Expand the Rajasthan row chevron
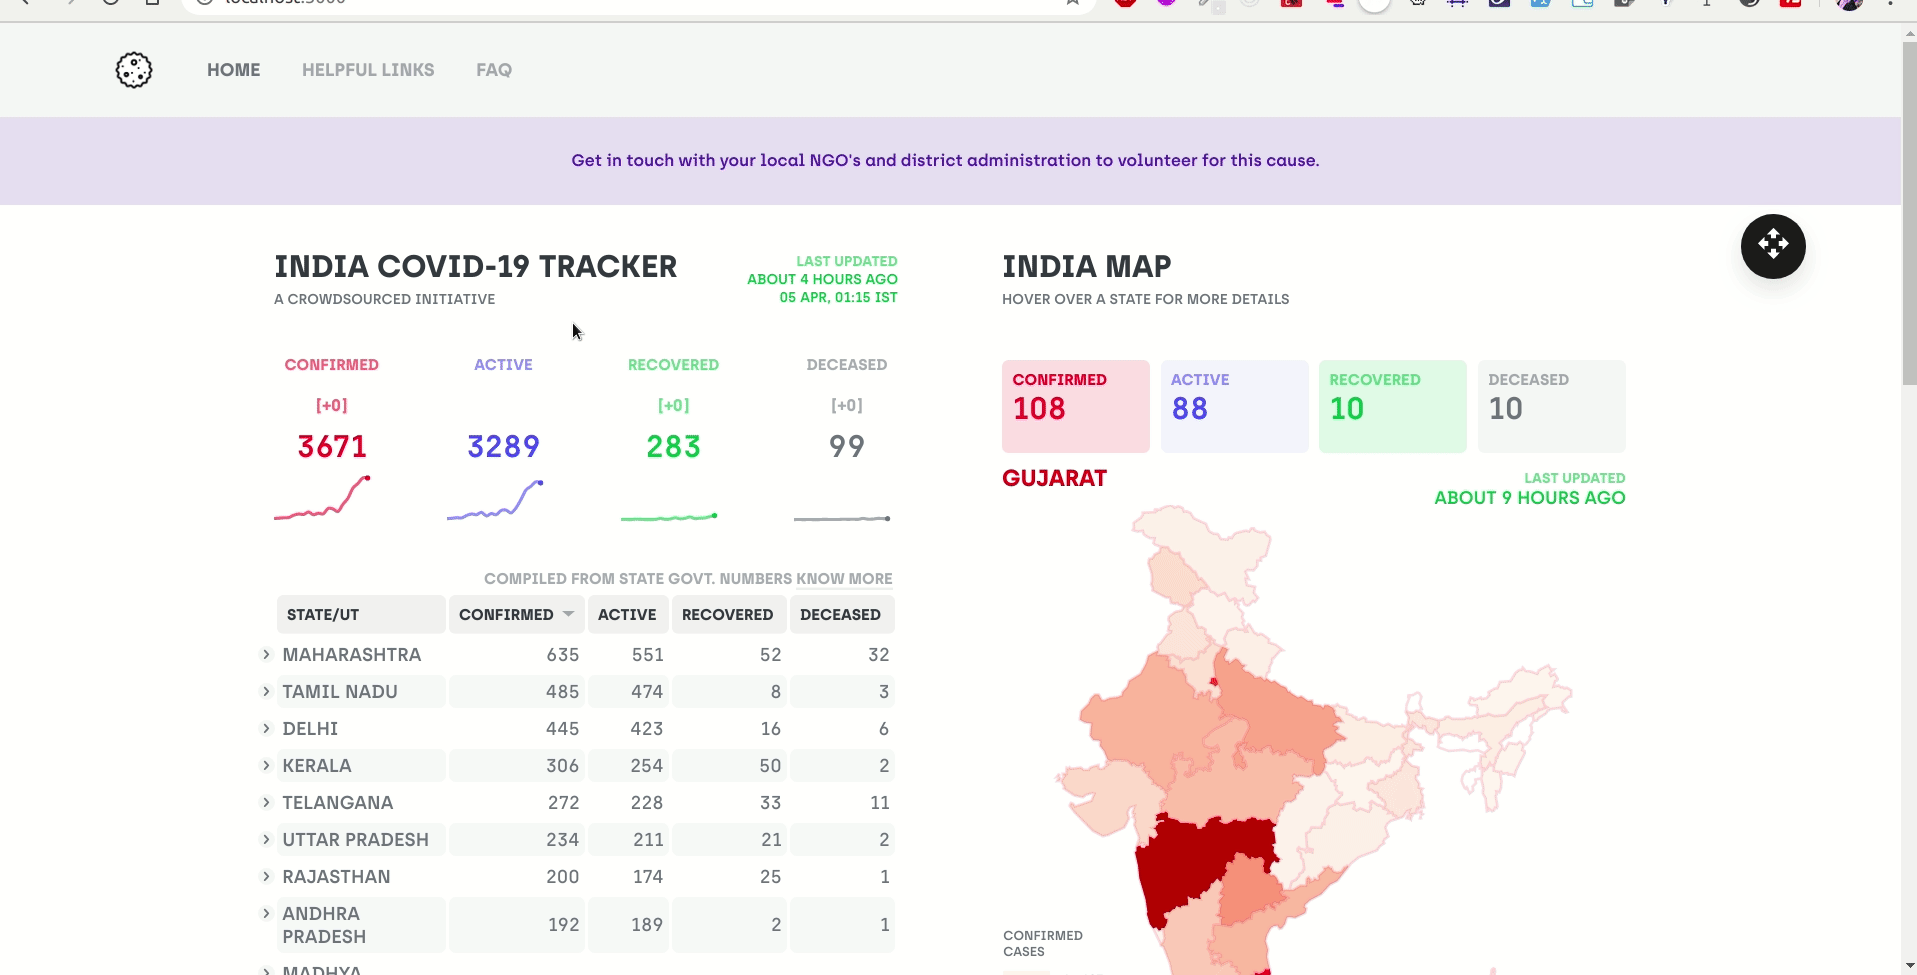The height and width of the screenshot is (975, 1917). point(266,876)
